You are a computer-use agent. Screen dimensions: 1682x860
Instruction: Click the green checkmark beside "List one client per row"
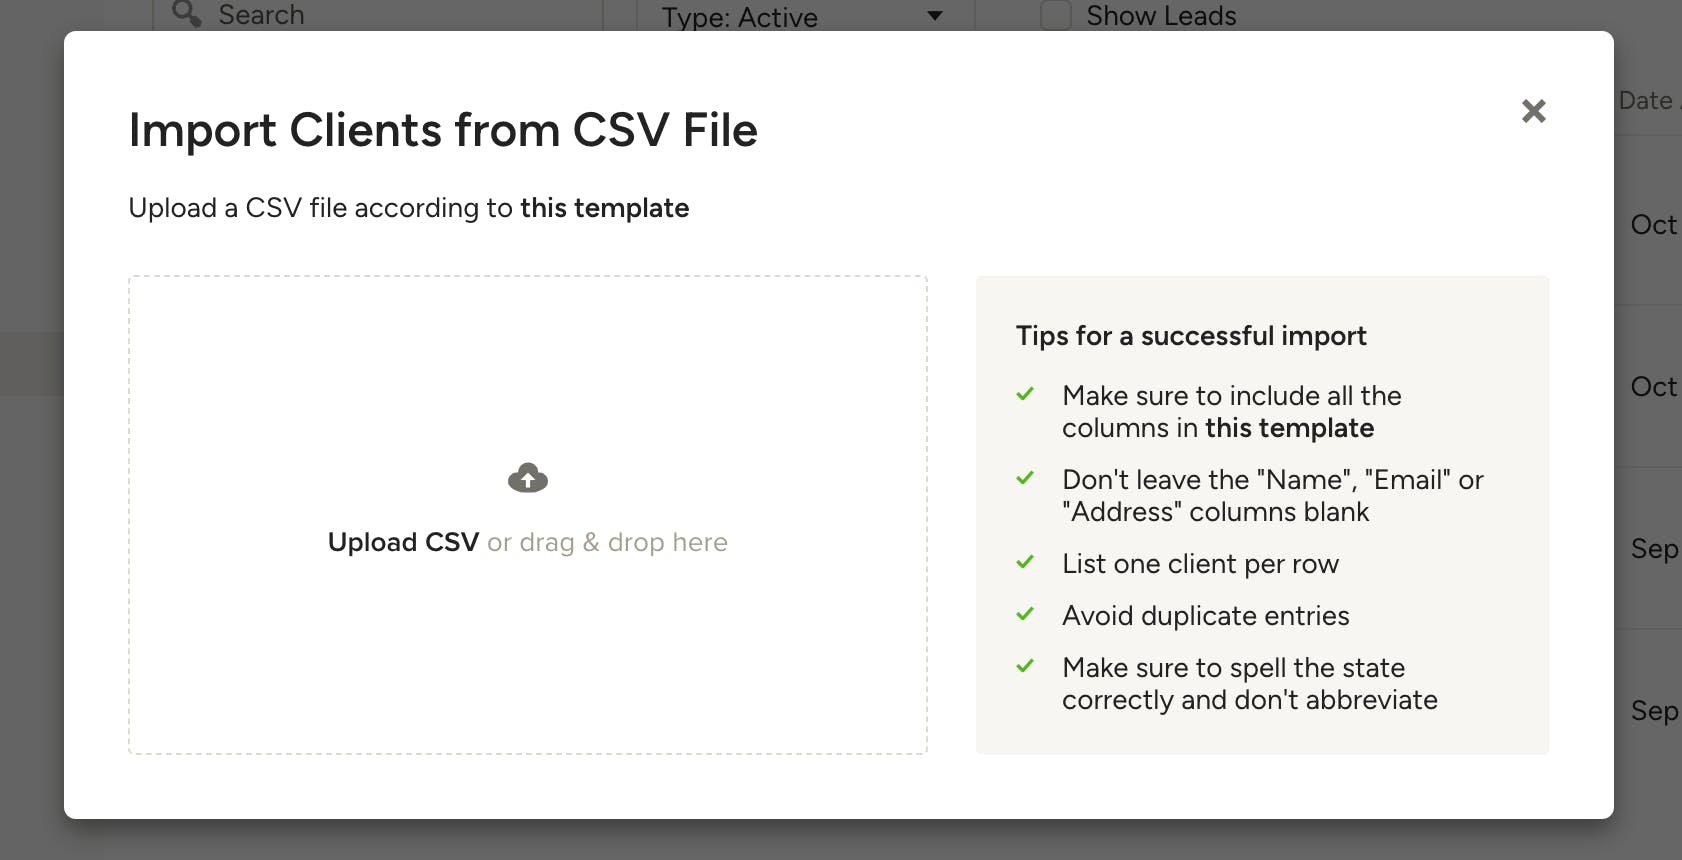tap(1025, 562)
